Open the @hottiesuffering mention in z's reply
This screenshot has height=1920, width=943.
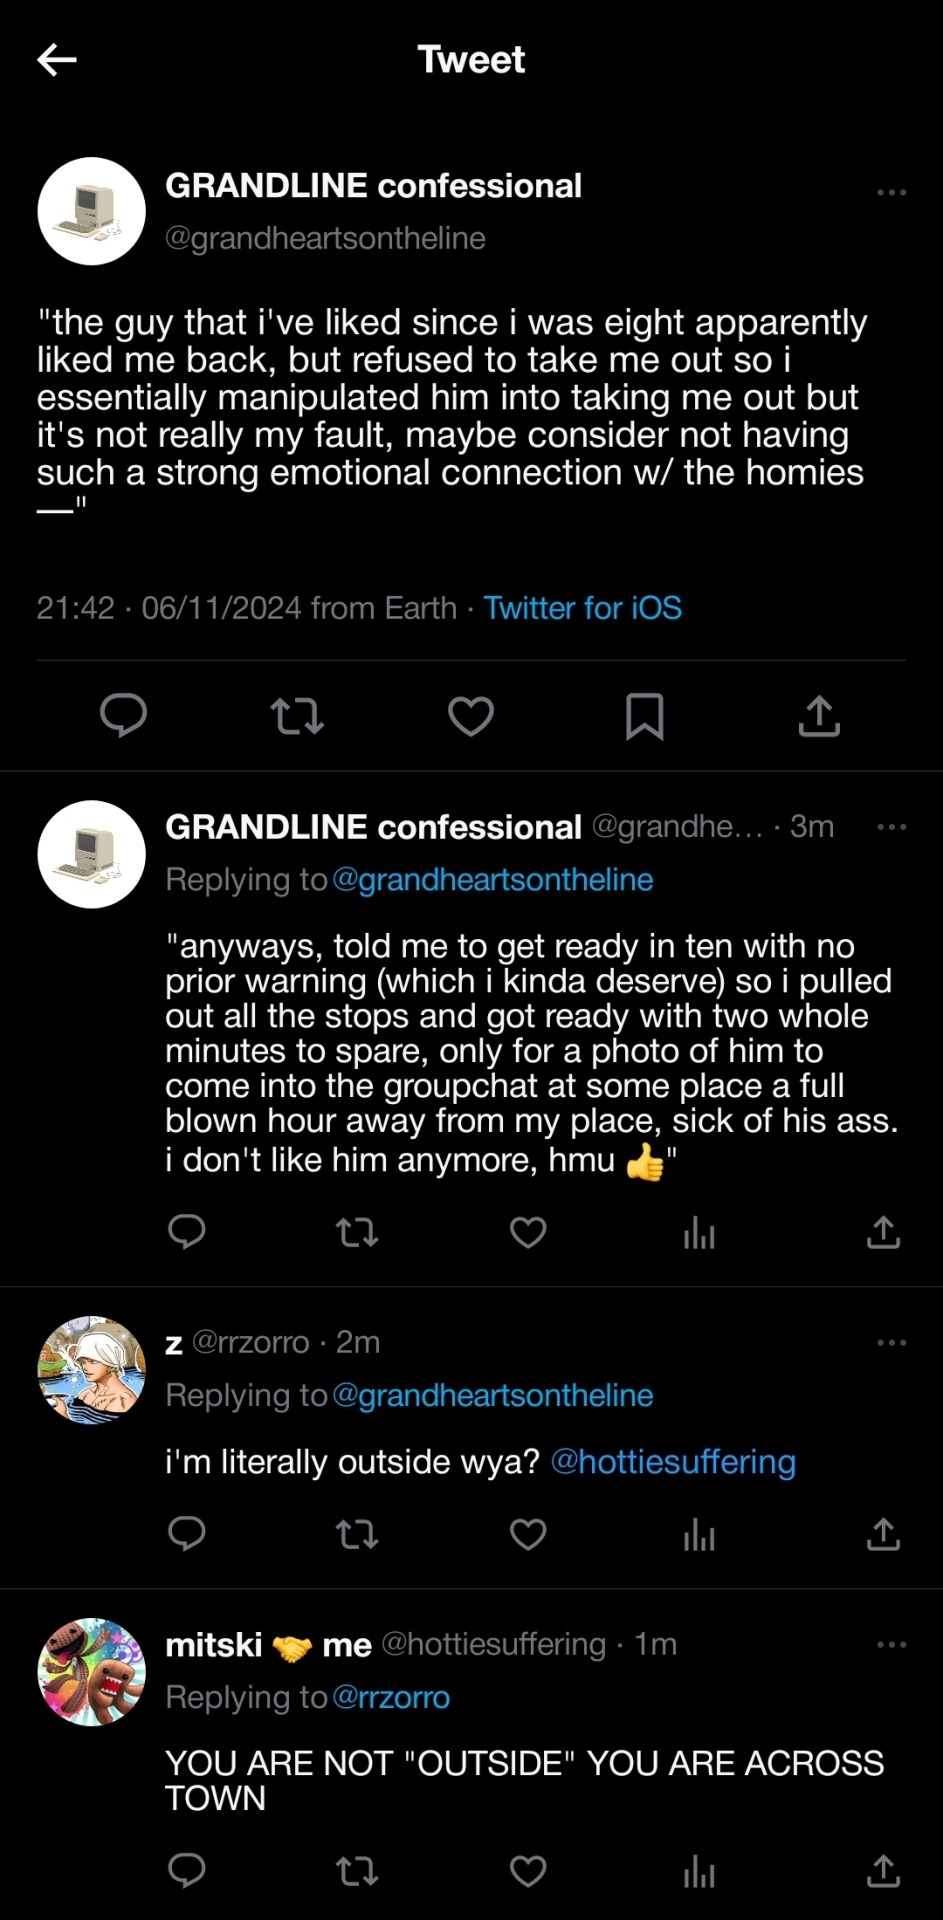[x=673, y=1462]
